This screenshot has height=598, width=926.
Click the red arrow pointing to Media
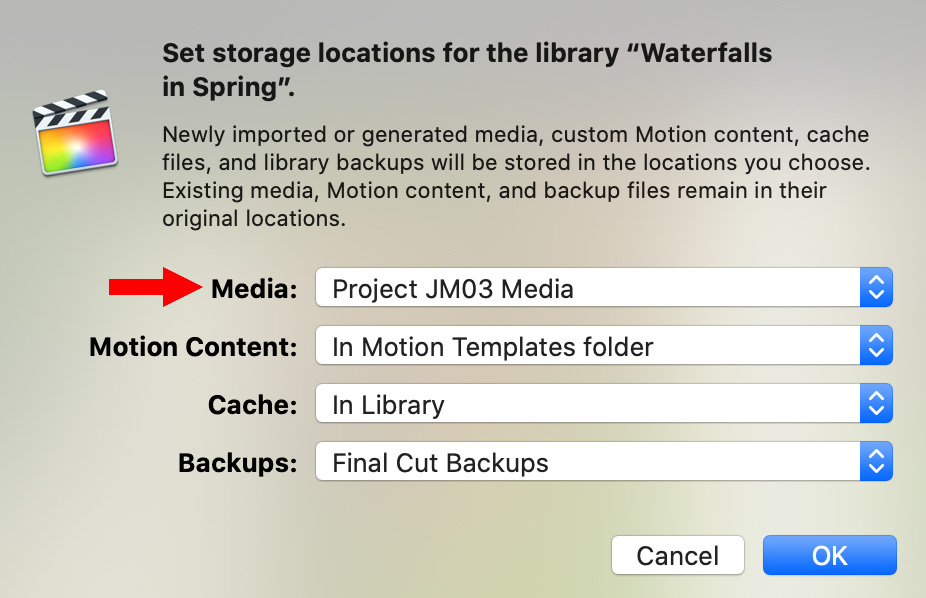(x=155, y=287)
